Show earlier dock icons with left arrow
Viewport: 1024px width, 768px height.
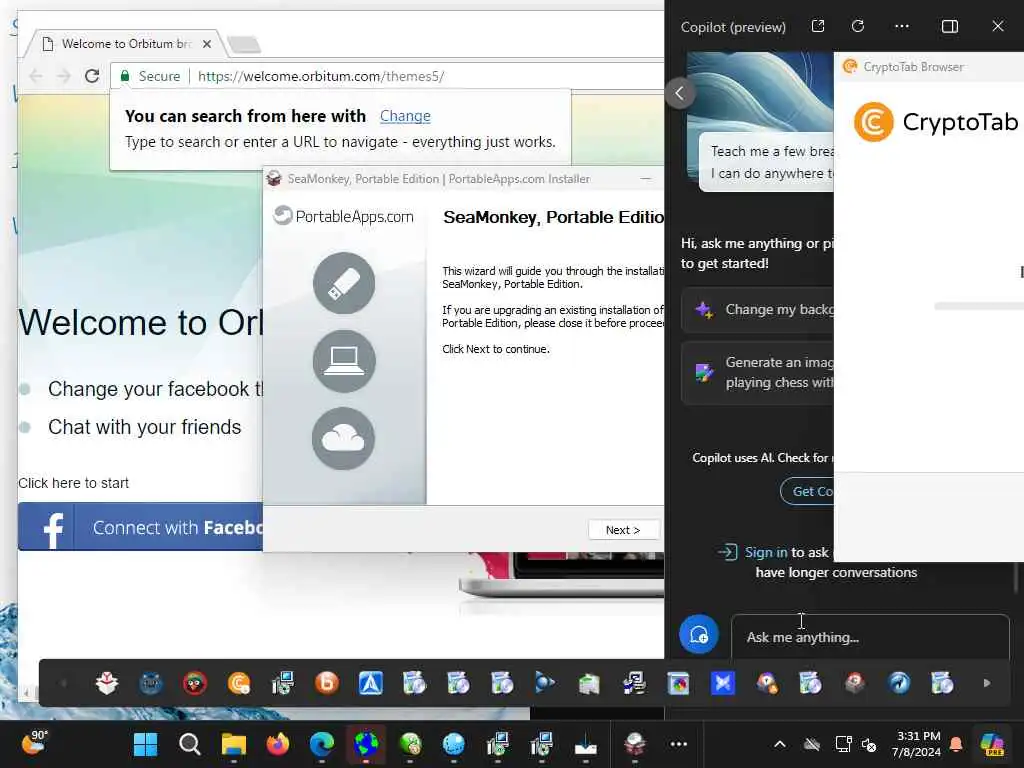(63, 683)
